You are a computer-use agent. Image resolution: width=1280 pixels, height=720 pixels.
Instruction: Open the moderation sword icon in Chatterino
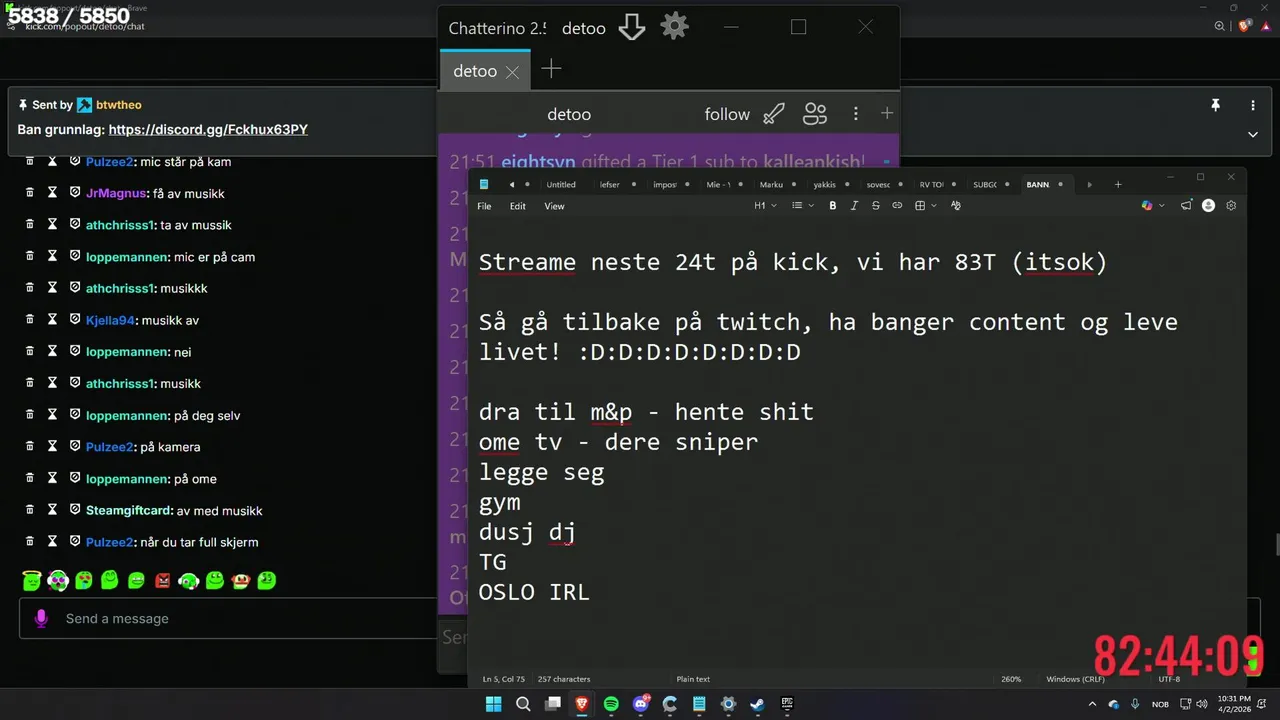774,114
